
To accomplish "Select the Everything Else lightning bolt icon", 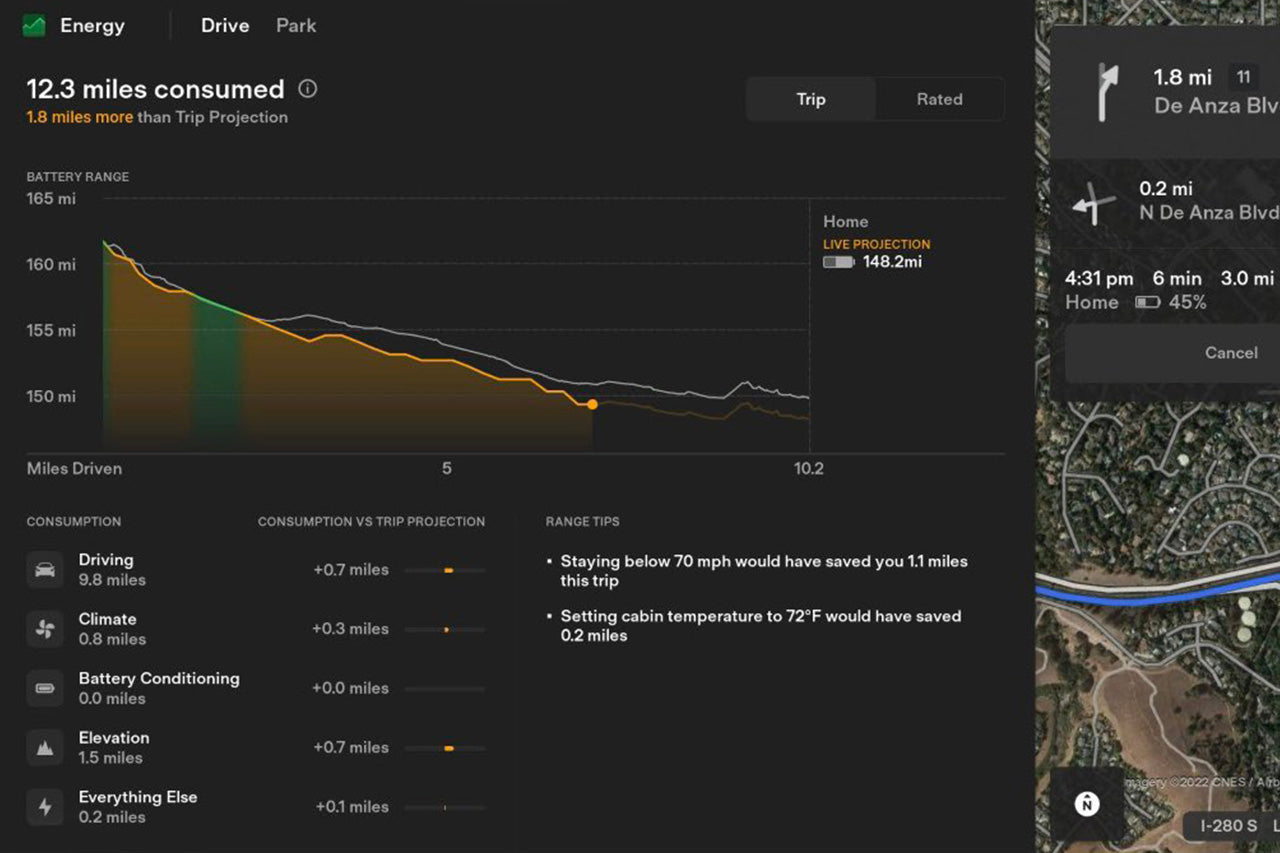I will 45,806.
